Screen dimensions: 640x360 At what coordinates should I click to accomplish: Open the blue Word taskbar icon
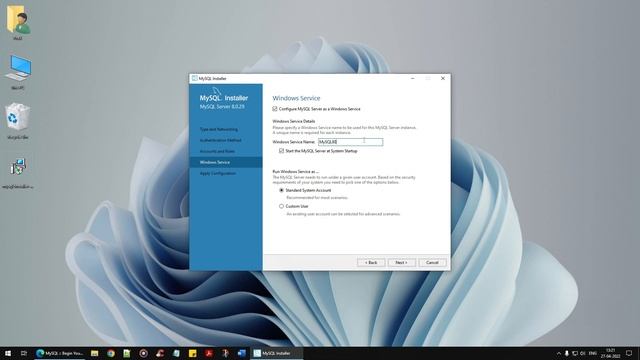click(242, 353)
